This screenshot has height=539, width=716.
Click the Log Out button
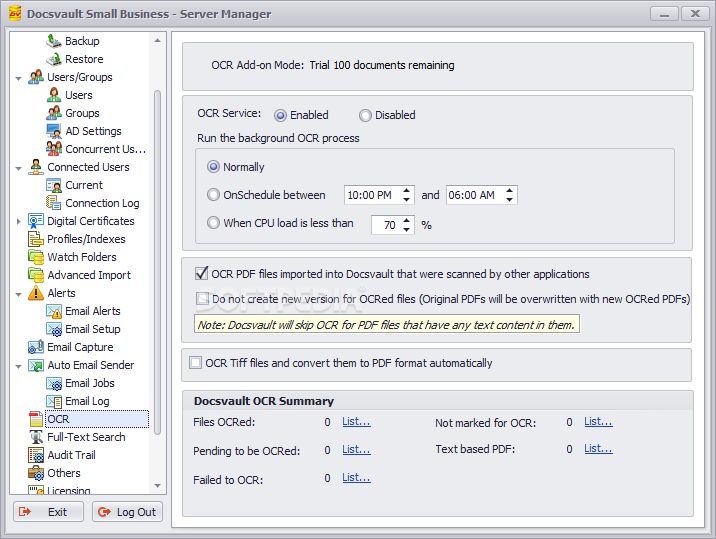(x=127, y=512)
